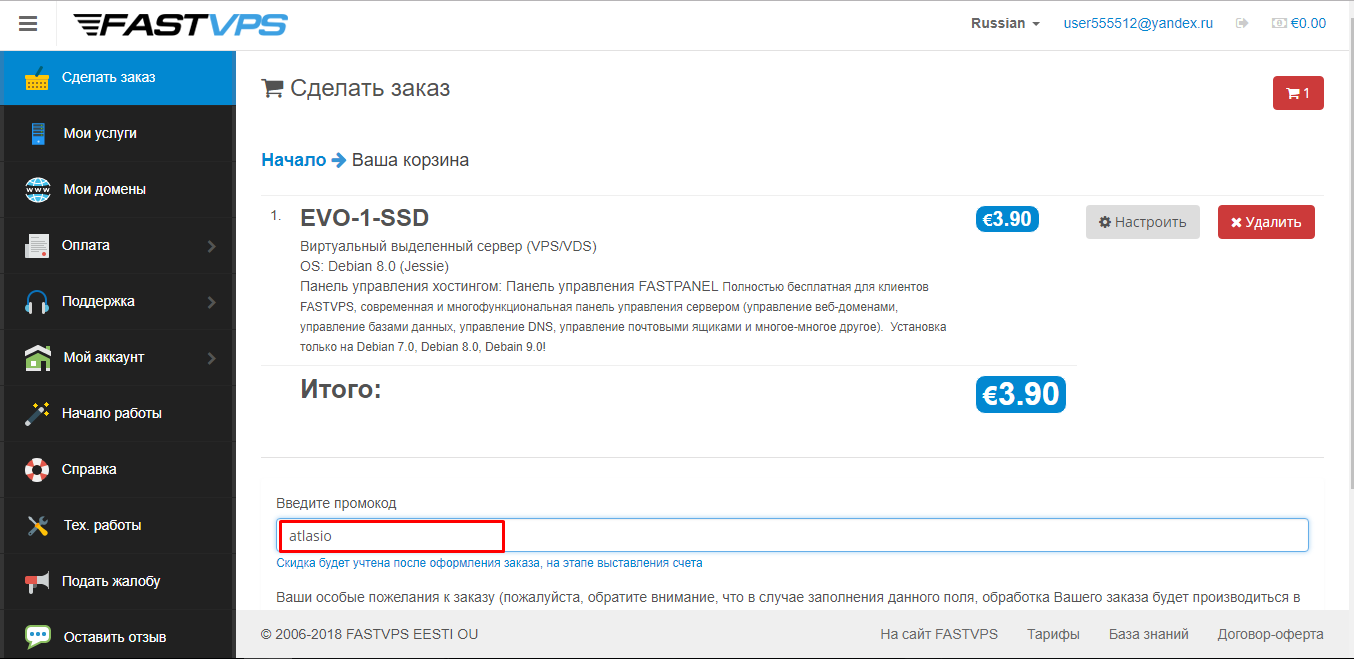Screen dimensions: 1354x659
Task: Expand the Оплата submenu
Action: tap(212, 246)
